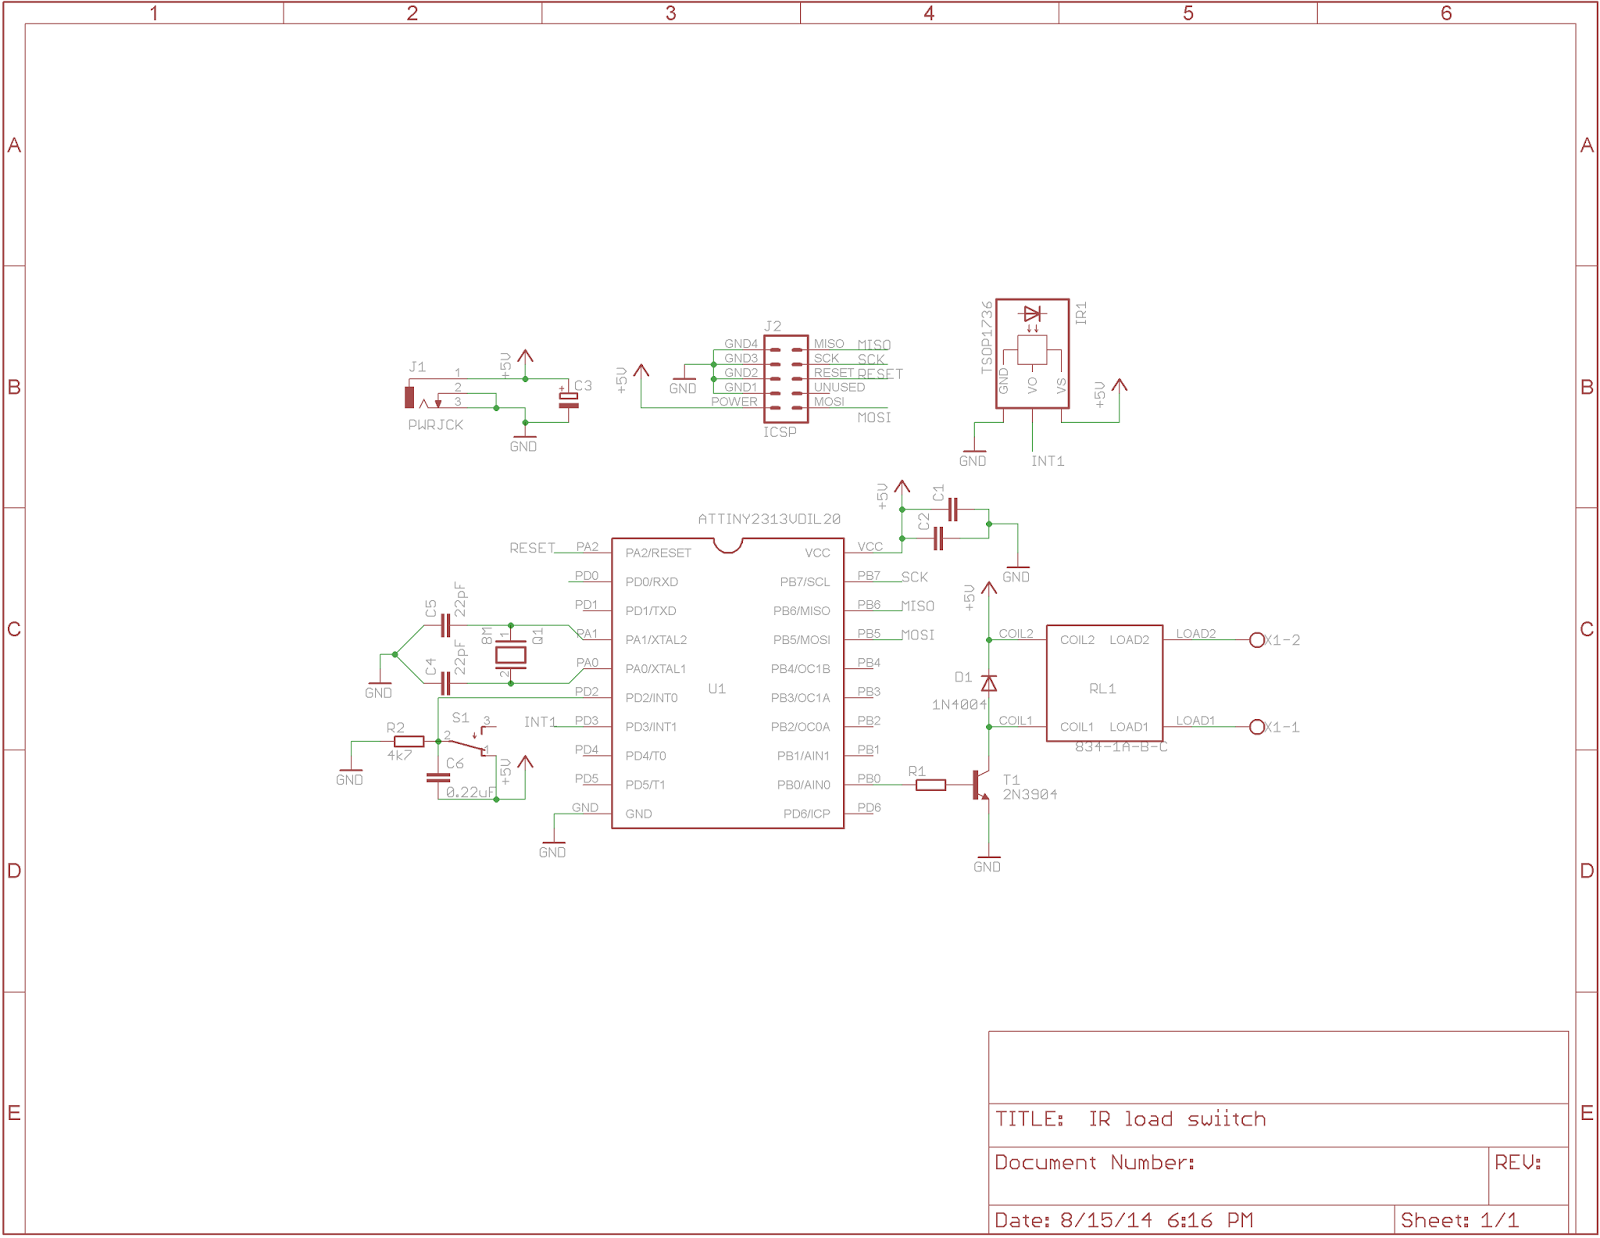Click the PA2/RESET pin name on U1
This screenshot has width=1600, height=1238.
pyautogui.click(x=658, y=553)
